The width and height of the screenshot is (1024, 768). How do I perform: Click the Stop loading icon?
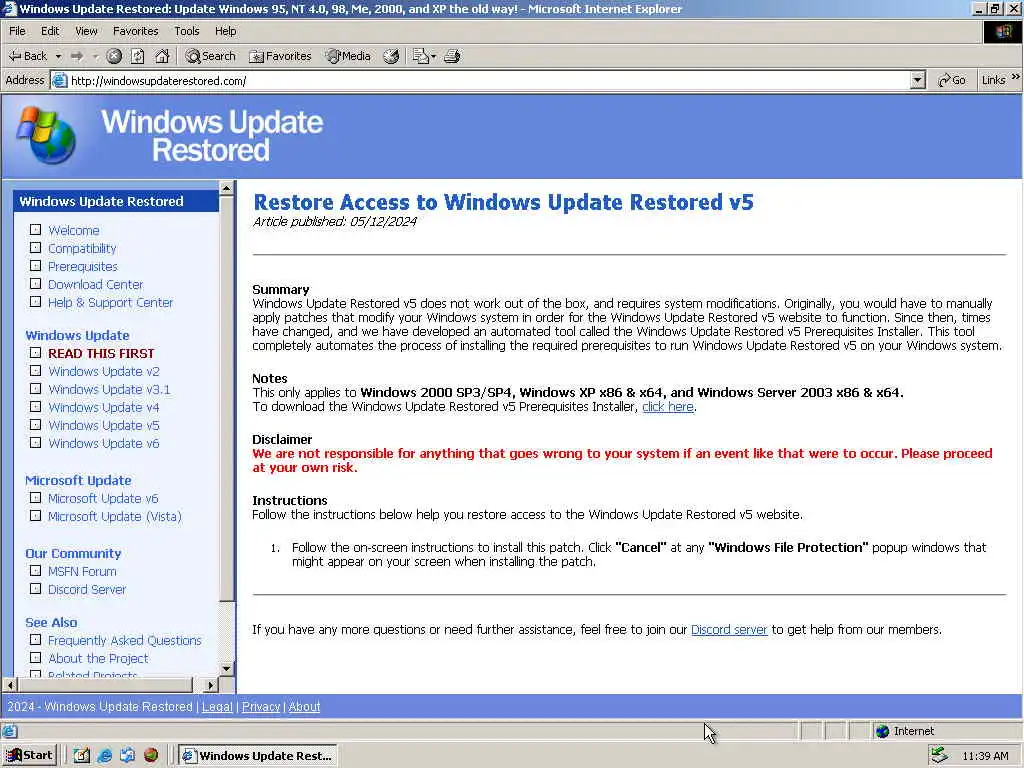(114, 56)
